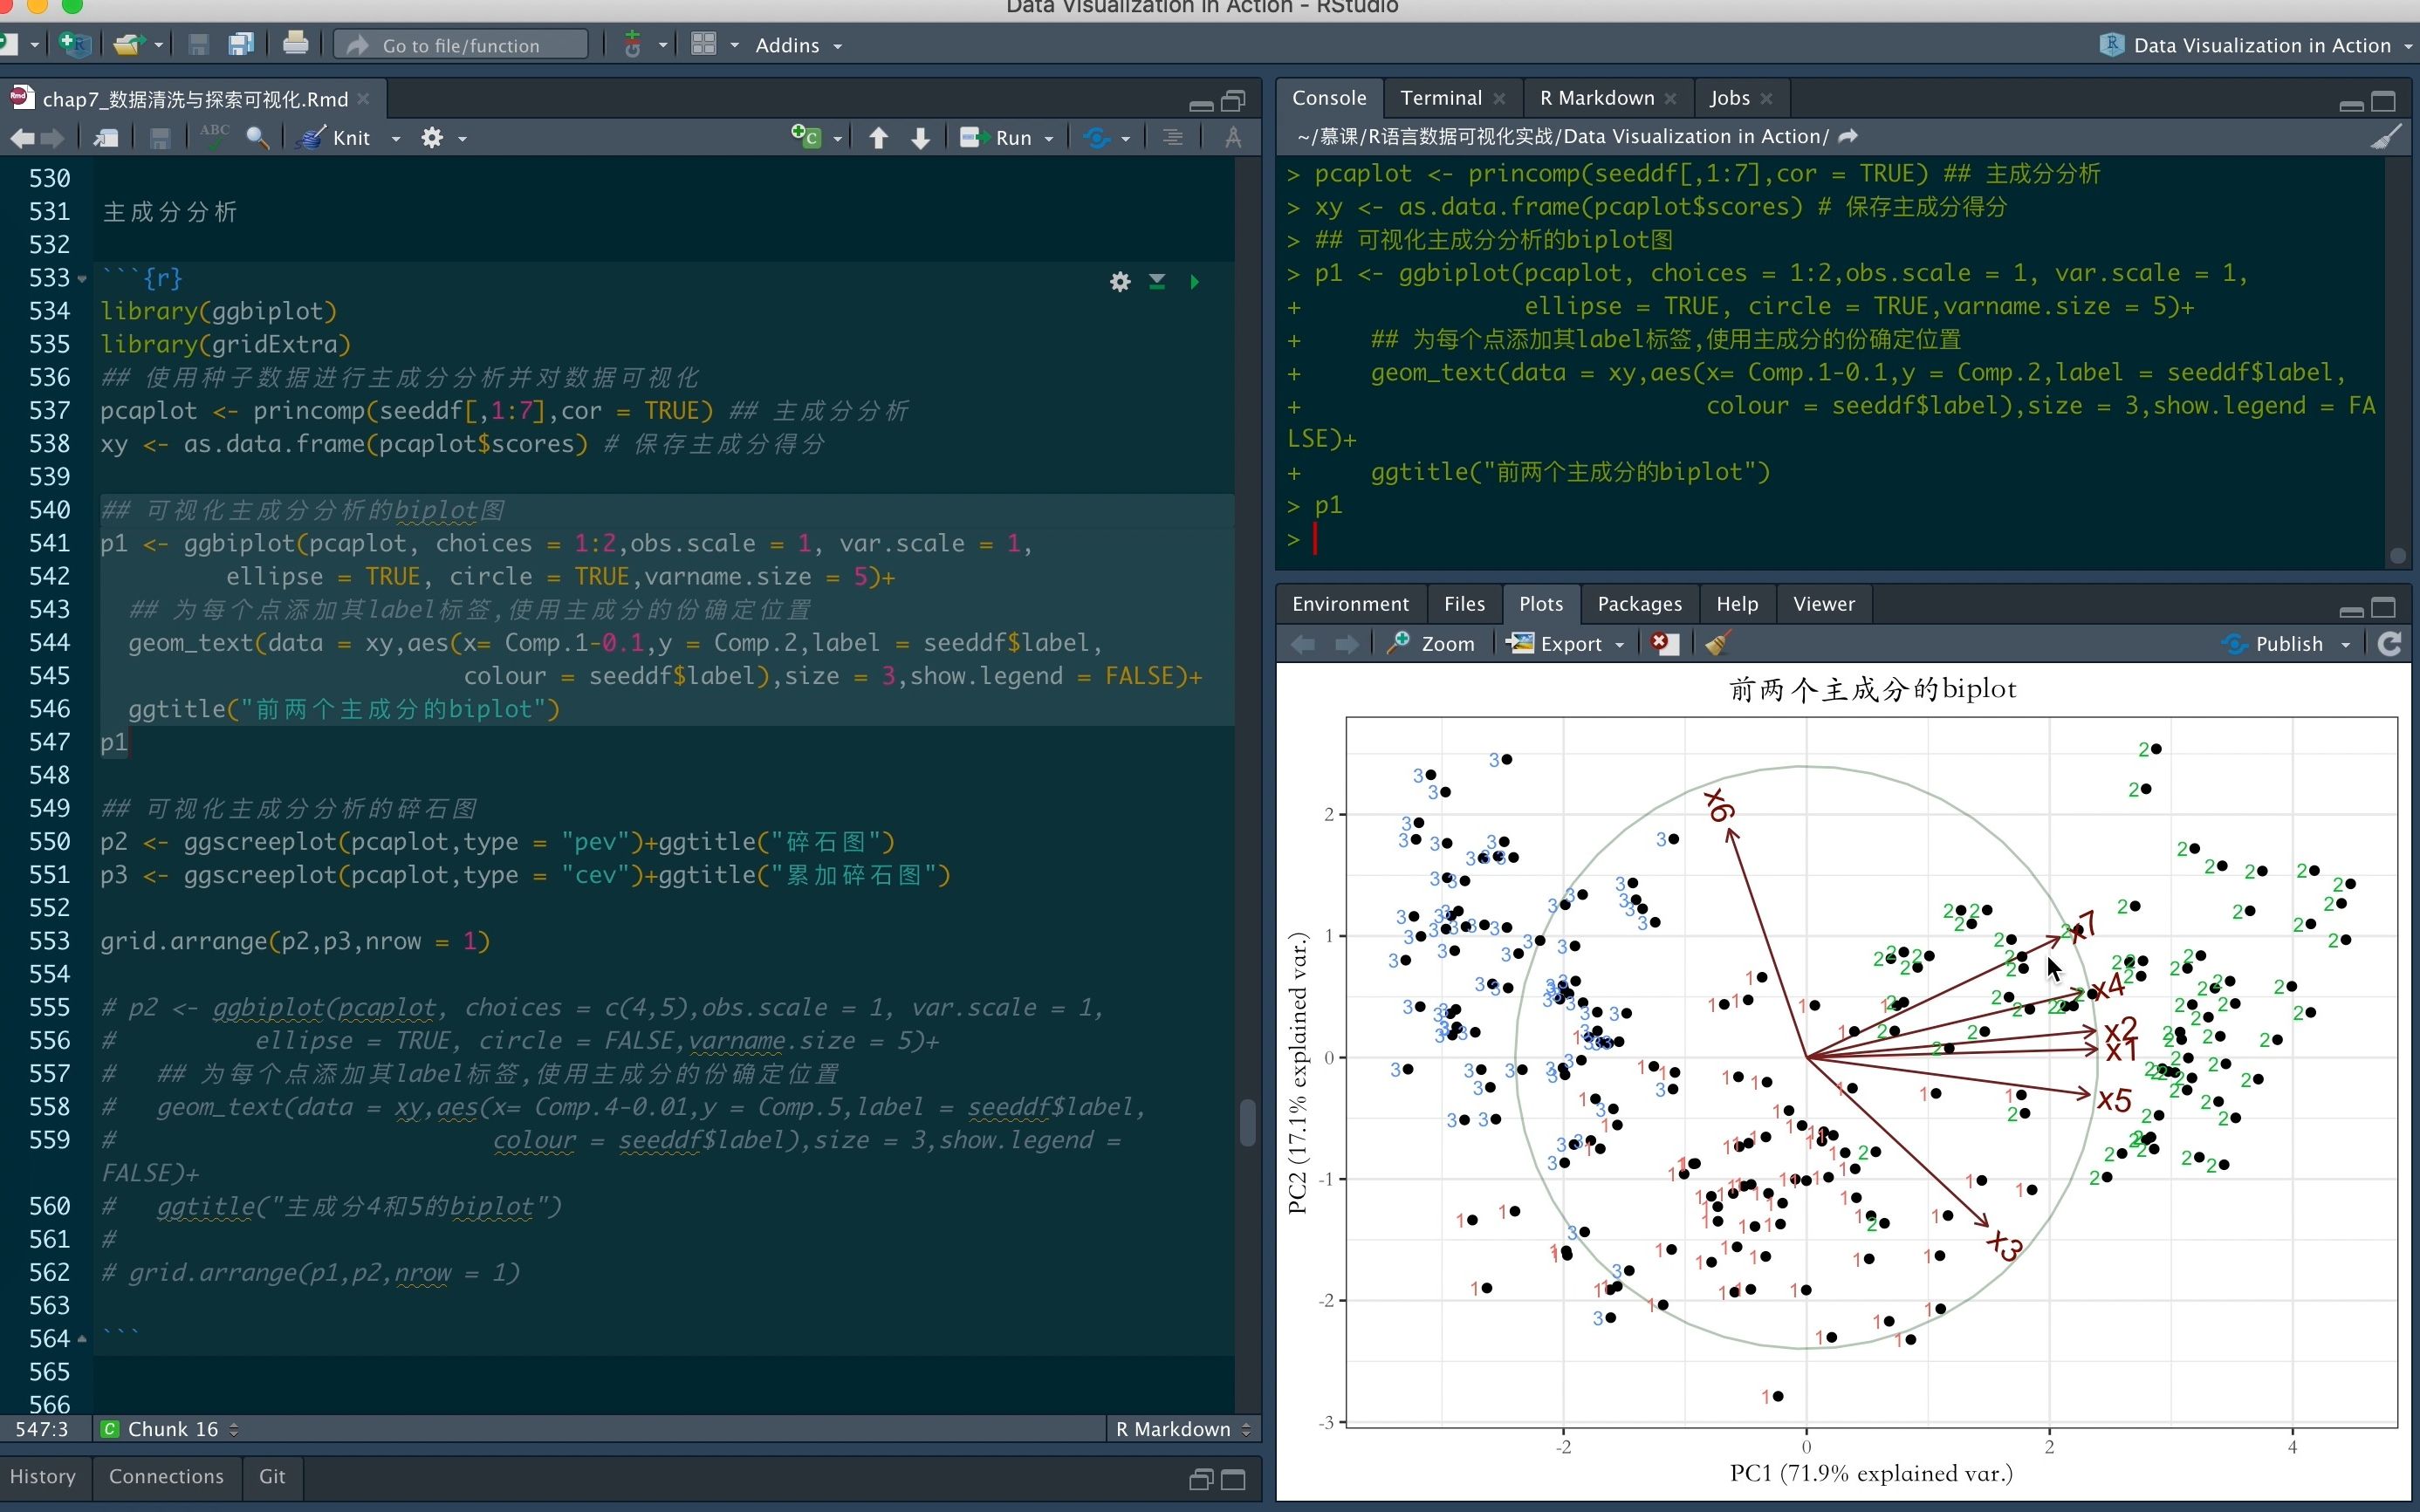Go to the previous chunk arrow

click(878, 138)
